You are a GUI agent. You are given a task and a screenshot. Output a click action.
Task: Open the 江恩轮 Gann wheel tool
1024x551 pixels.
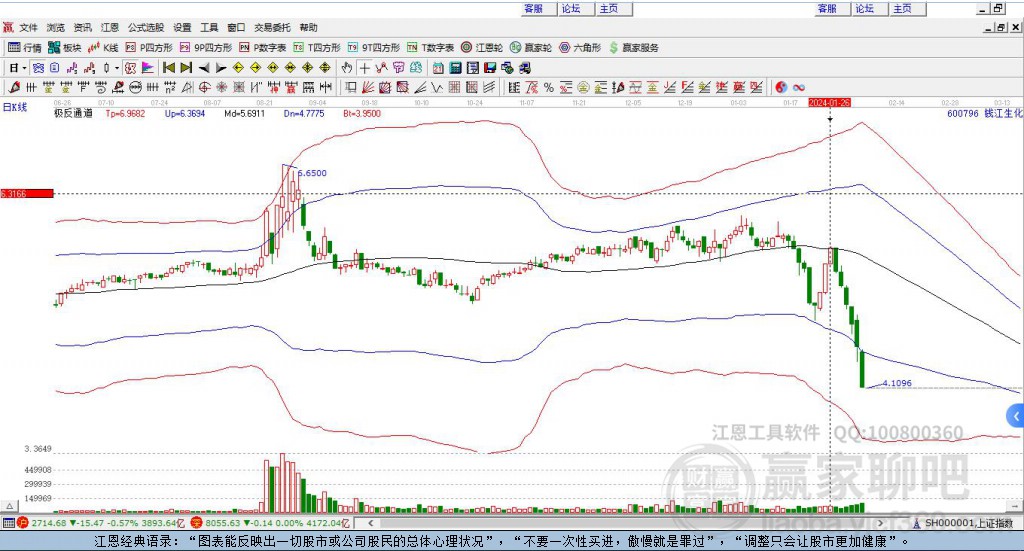(x=482, y=48)
